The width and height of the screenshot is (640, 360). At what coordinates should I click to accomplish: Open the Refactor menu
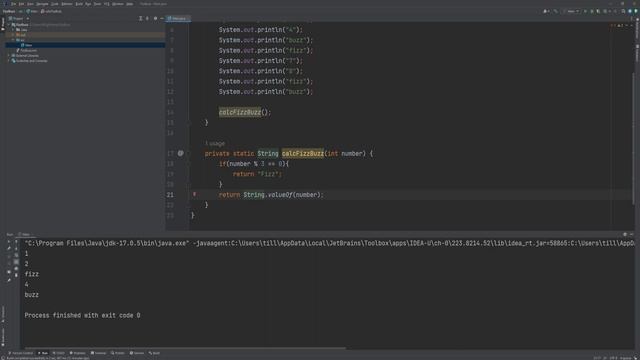(x=67, y=4)
